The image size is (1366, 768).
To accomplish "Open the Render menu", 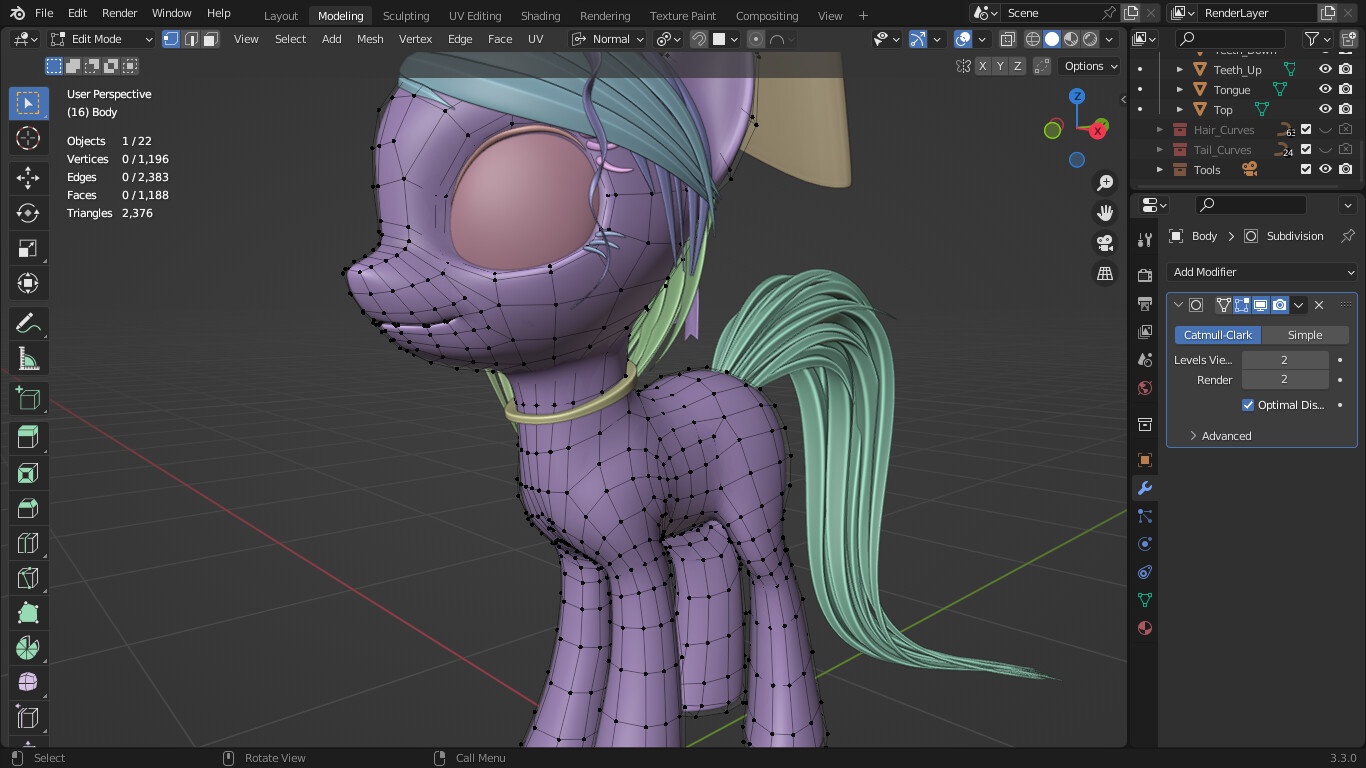I will (x=119, y=13).
